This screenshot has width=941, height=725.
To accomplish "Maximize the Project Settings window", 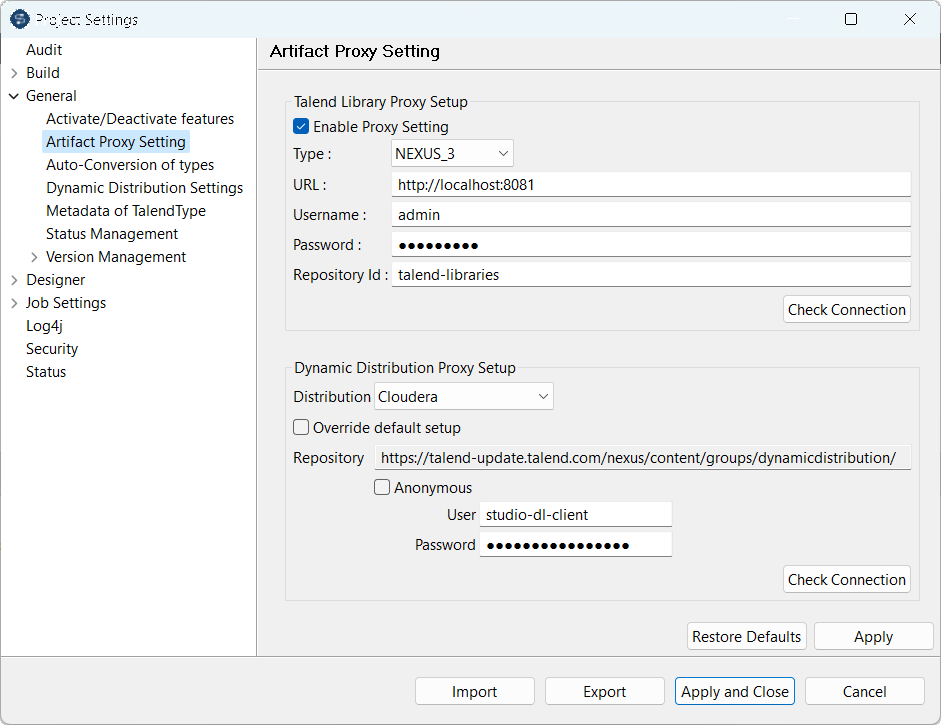I will pyautogui.click(x=851, y=19).
